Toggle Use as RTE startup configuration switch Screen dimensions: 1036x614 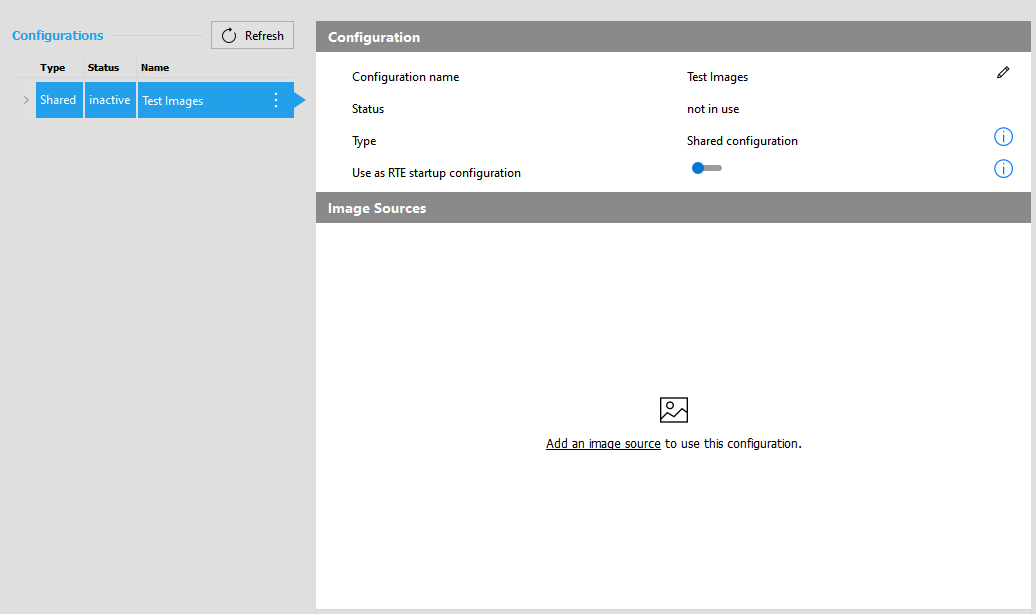point(706,168)
